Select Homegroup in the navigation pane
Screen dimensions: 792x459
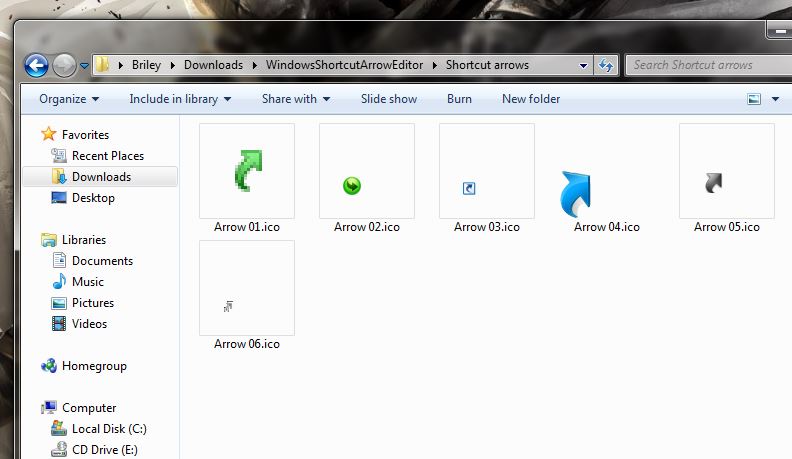pos(94,366)
